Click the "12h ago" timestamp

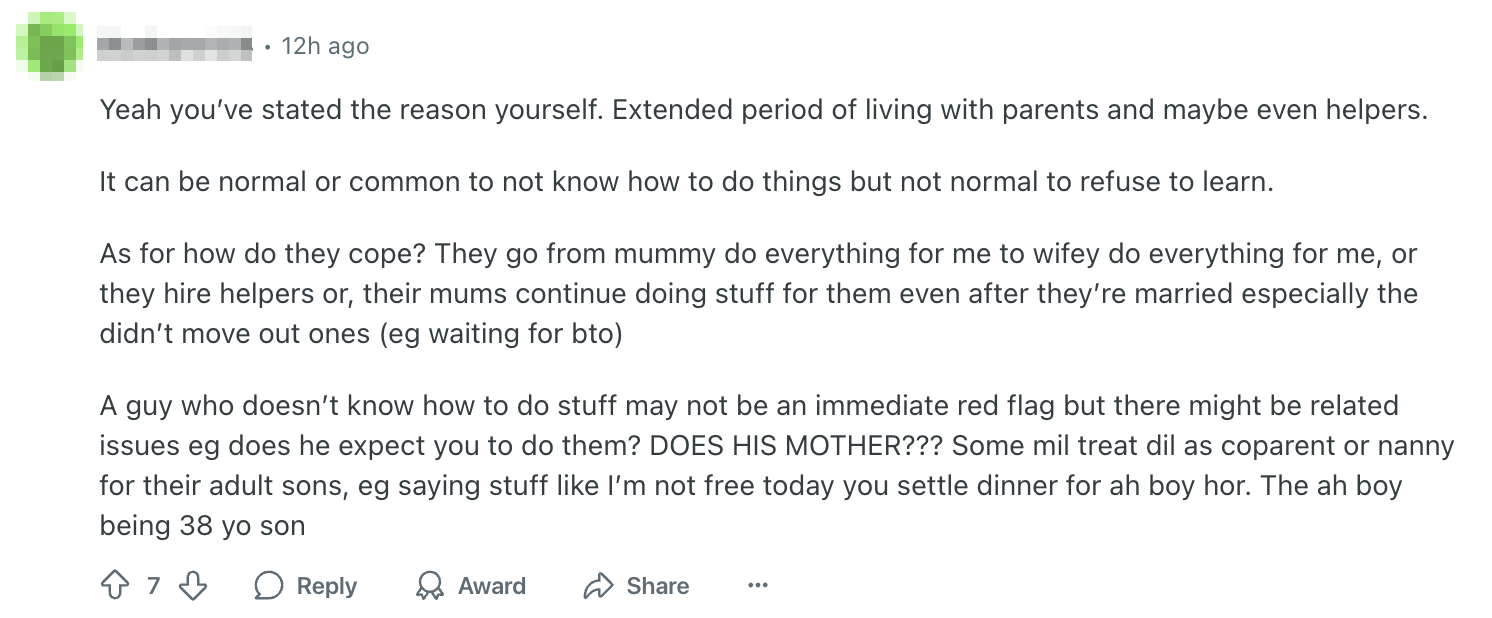point(325,46)
